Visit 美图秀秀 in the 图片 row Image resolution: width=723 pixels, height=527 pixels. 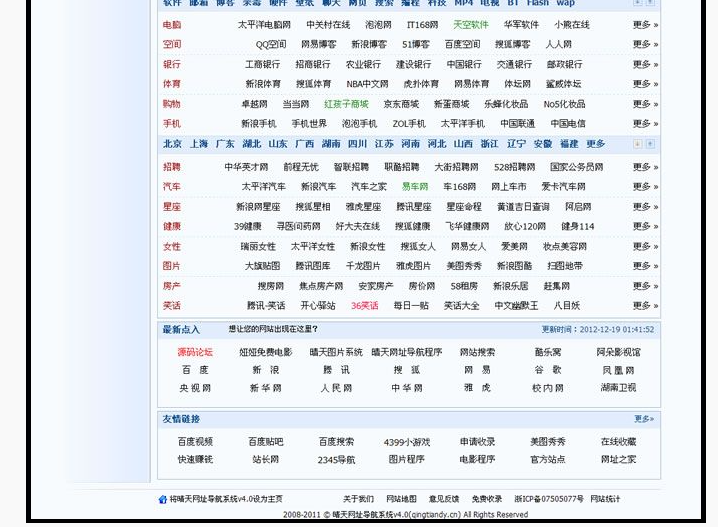click(464, 266)
